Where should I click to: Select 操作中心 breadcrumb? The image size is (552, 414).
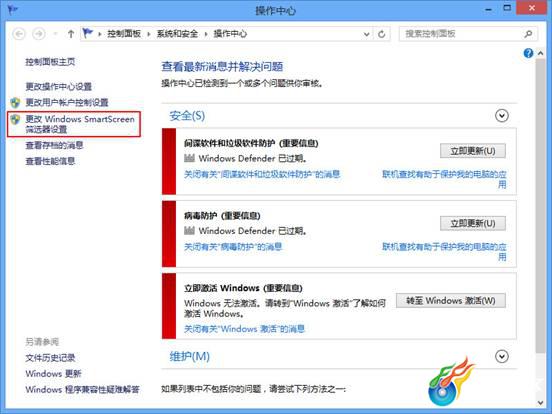pos(230,34)
